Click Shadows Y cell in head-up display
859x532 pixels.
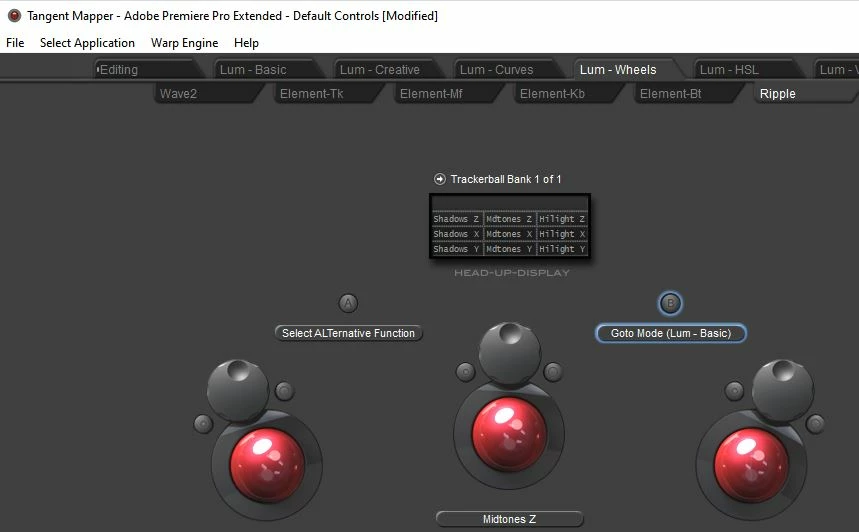click(x=456, y=249)
